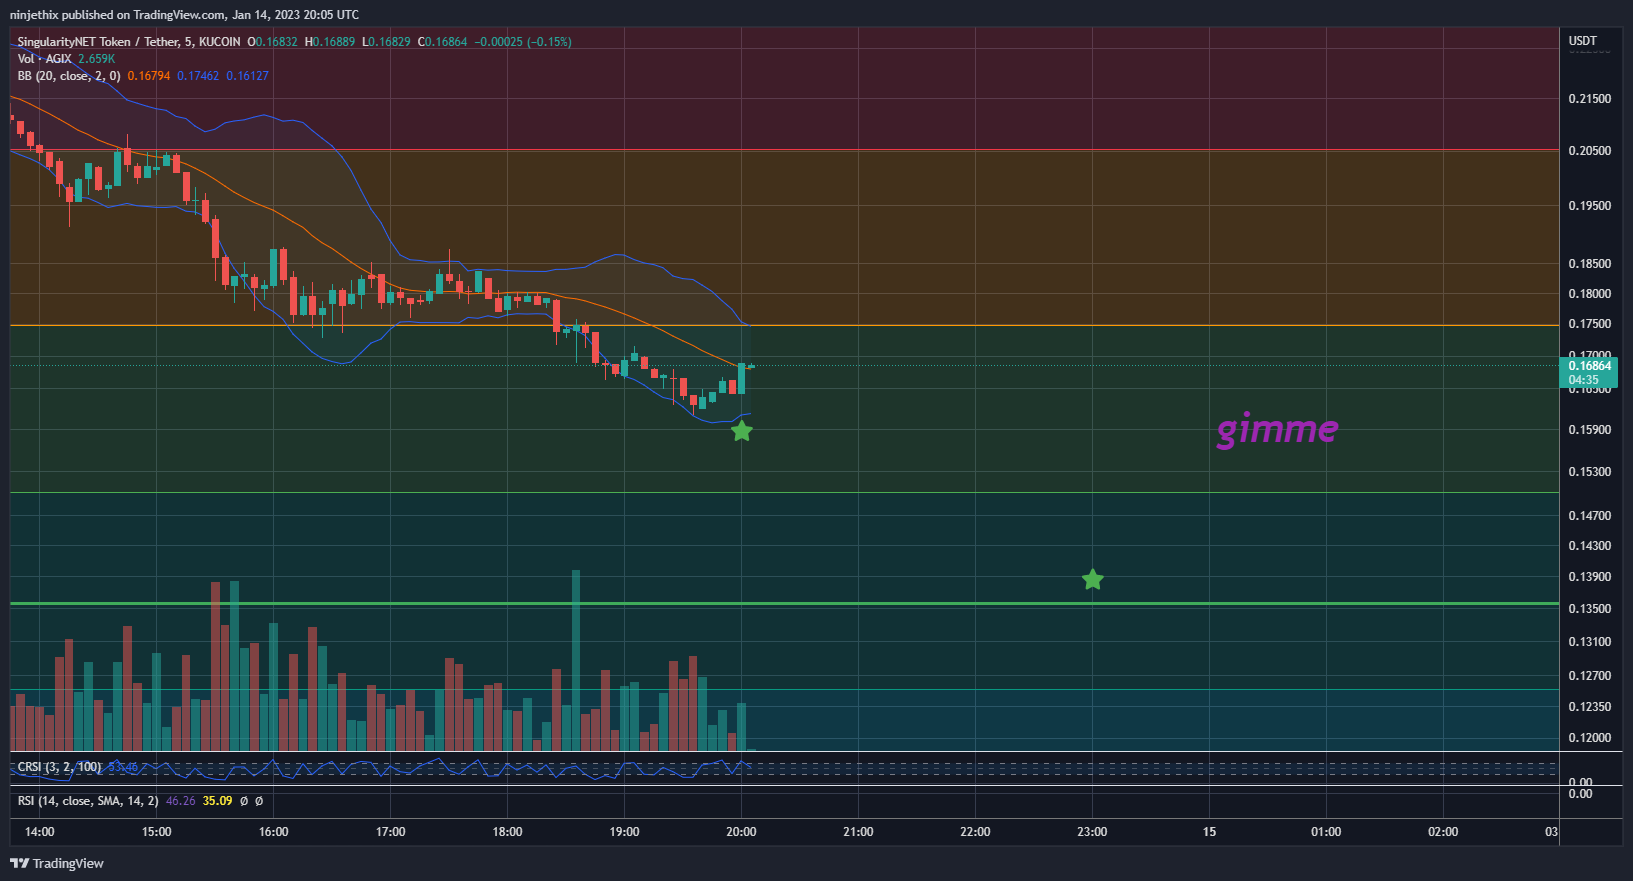
Task: Click the 21:00 time axis label
Action: click(858, 832)
